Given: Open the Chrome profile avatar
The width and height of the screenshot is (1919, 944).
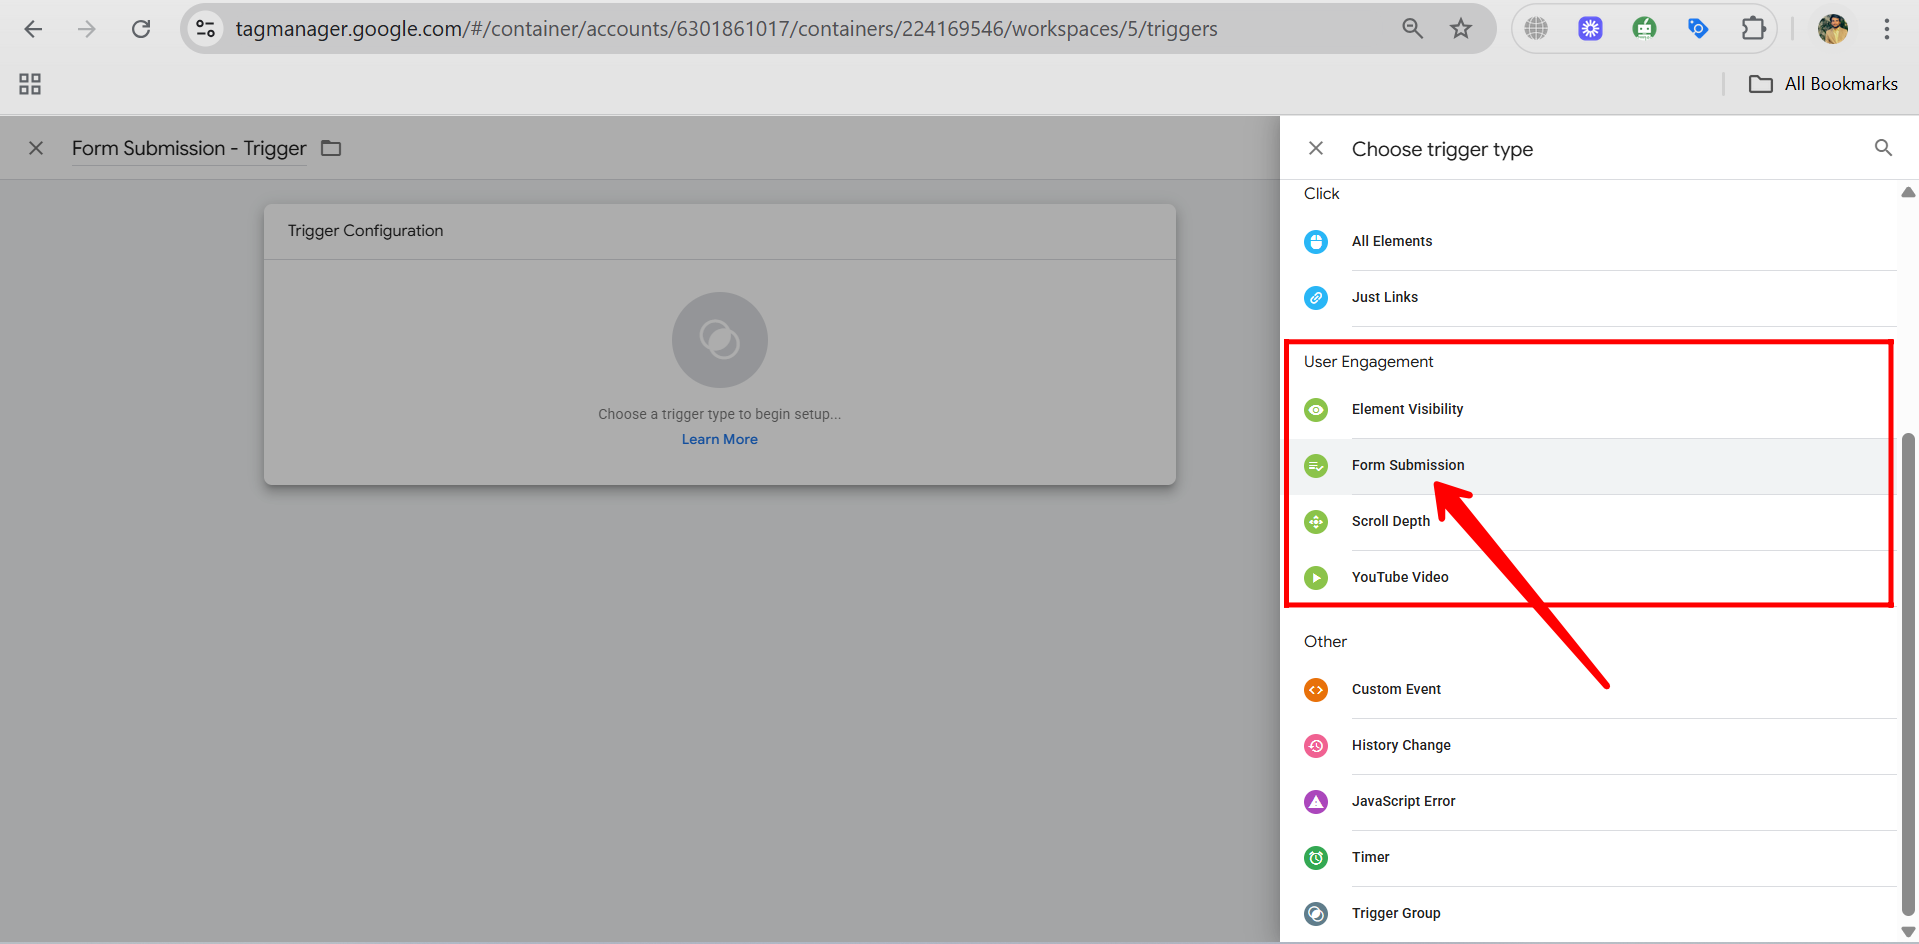Looking at the screenshot, I should 1833,29.
